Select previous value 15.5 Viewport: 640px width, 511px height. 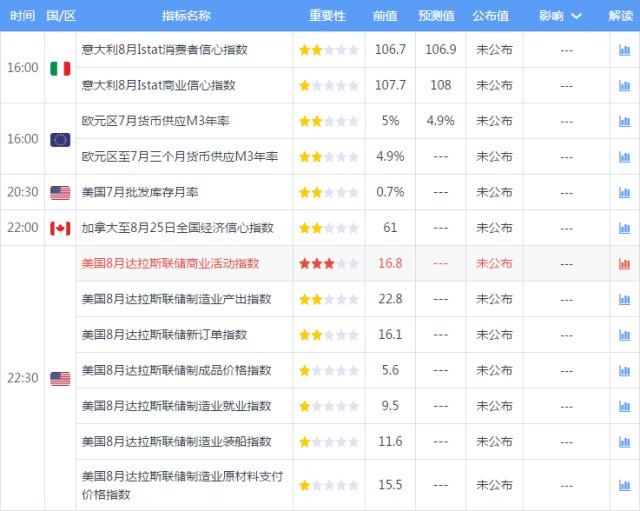[390, 485]
